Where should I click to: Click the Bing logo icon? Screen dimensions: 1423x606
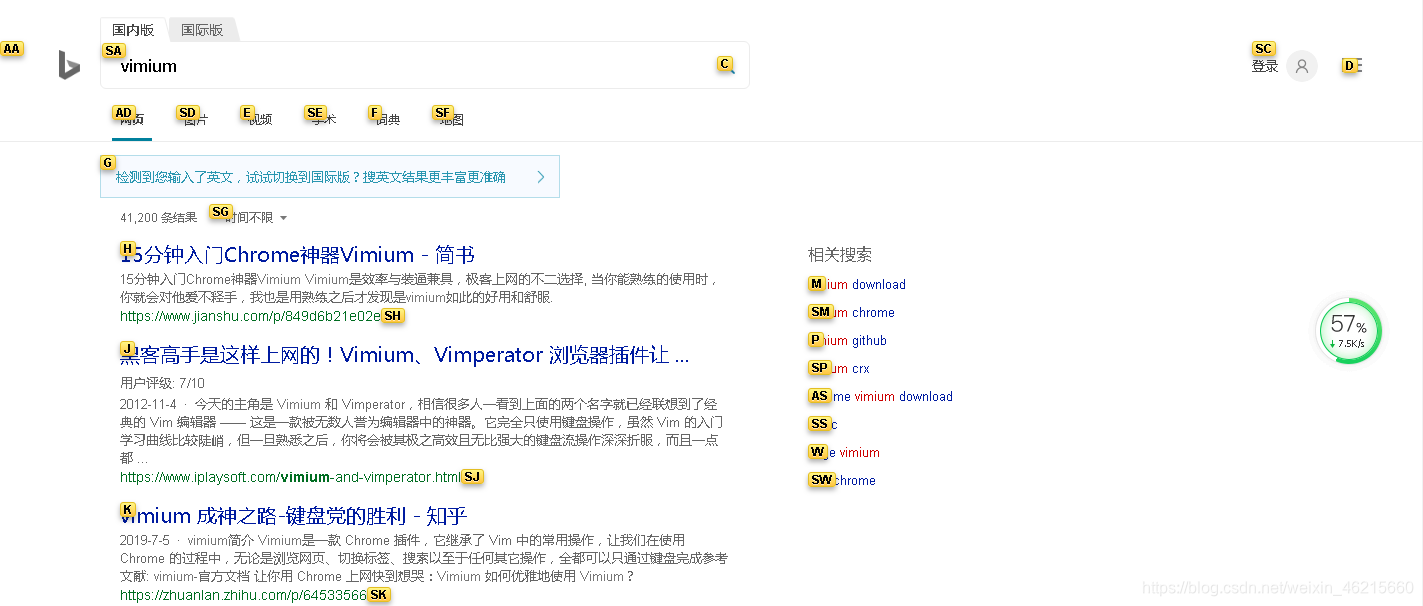pyautogui.click(x=69, y=65)
